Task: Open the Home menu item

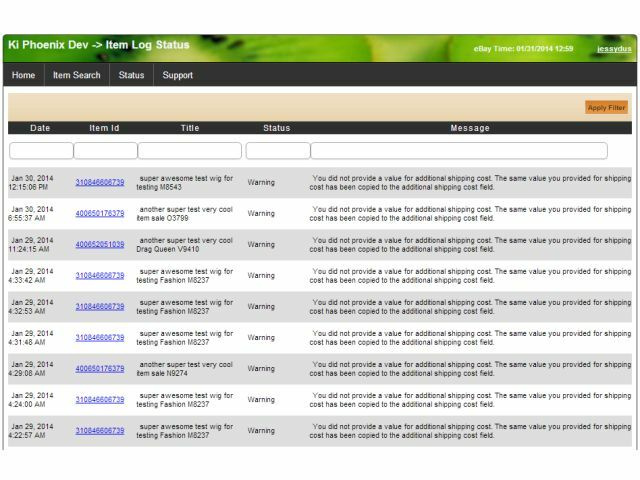Action: pos(23,75)
